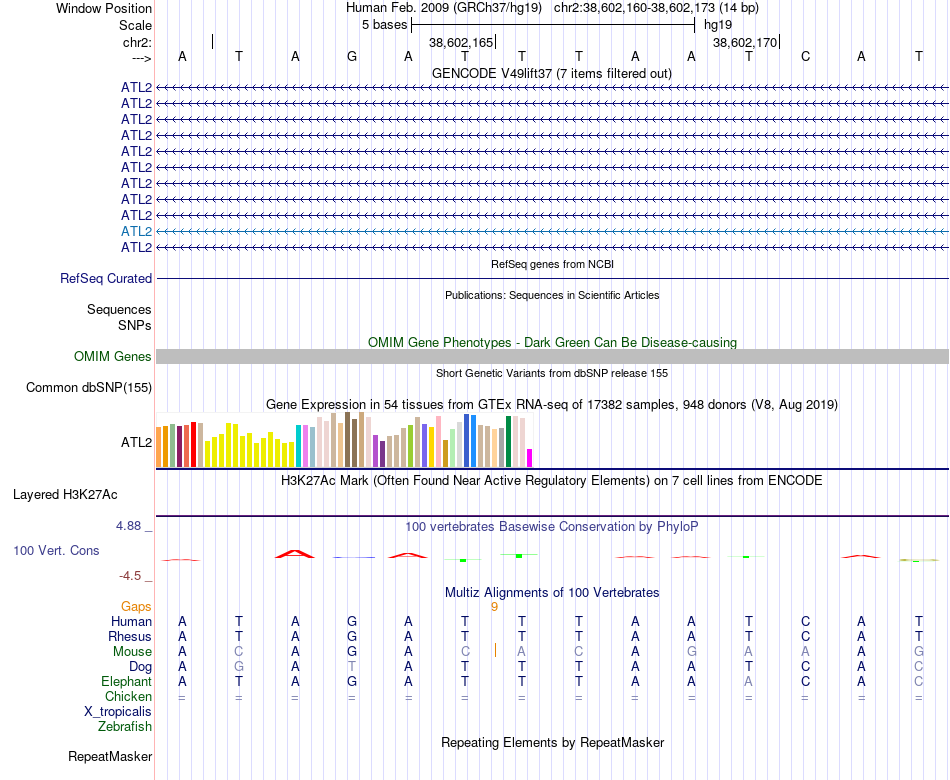The height and width of the screenshot is (780, 950).
Task: Click the G base in the sequence ruler
Action: coord(351,57)
